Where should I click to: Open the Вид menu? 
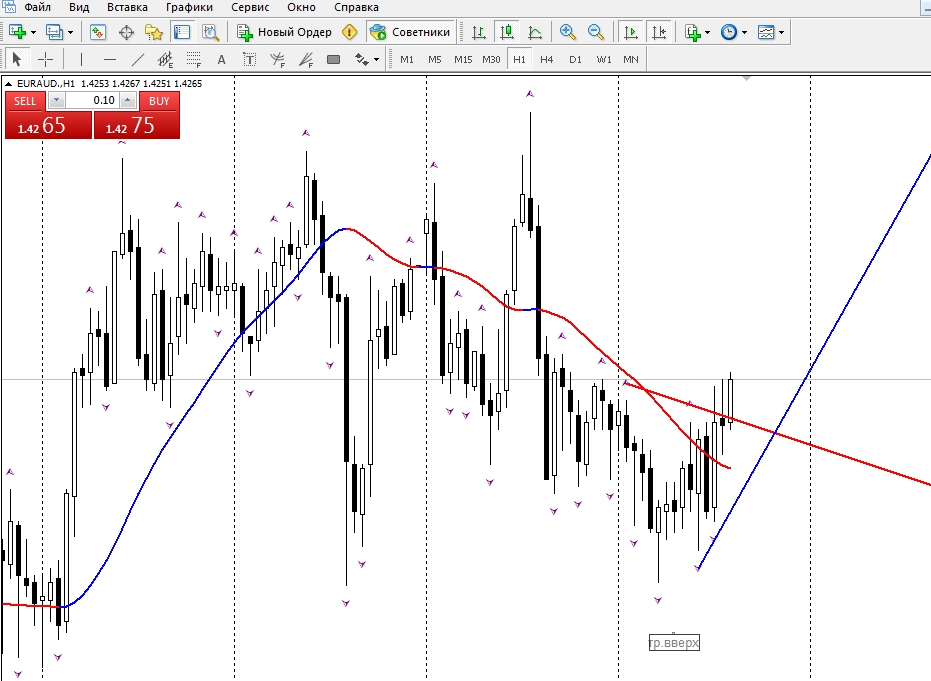pos(79,7)
